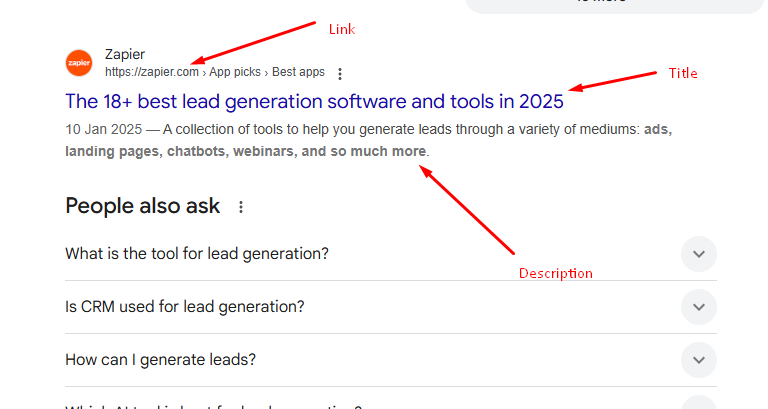Expand partially visible chevron at bottom right
768x409 pixels.
pos(699,403)
